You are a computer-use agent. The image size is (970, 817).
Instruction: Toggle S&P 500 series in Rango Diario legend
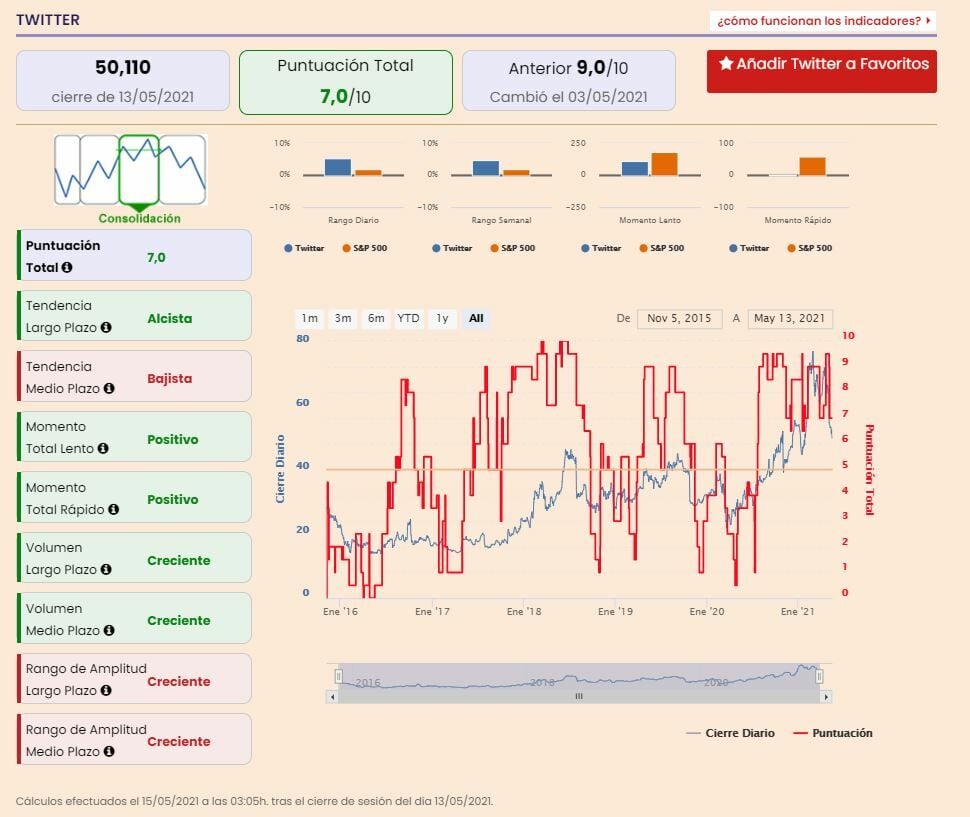[365, 248]
